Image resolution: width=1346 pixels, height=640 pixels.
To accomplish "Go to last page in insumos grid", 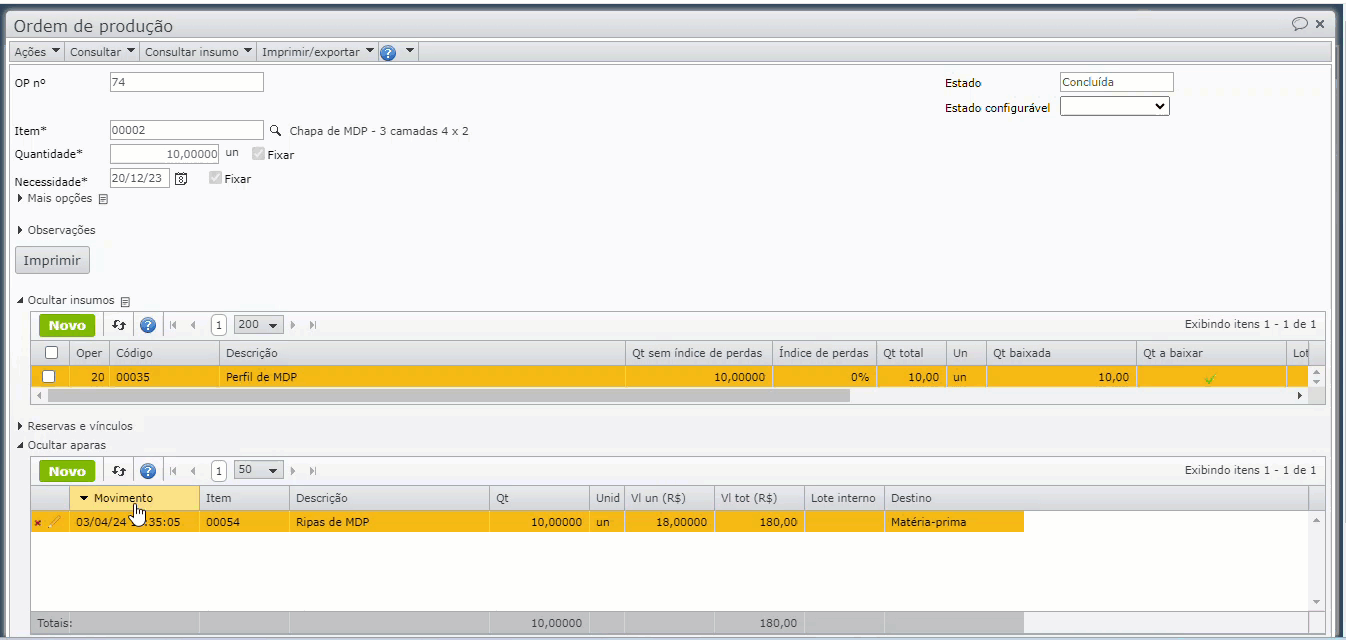I will pos(313,325).
